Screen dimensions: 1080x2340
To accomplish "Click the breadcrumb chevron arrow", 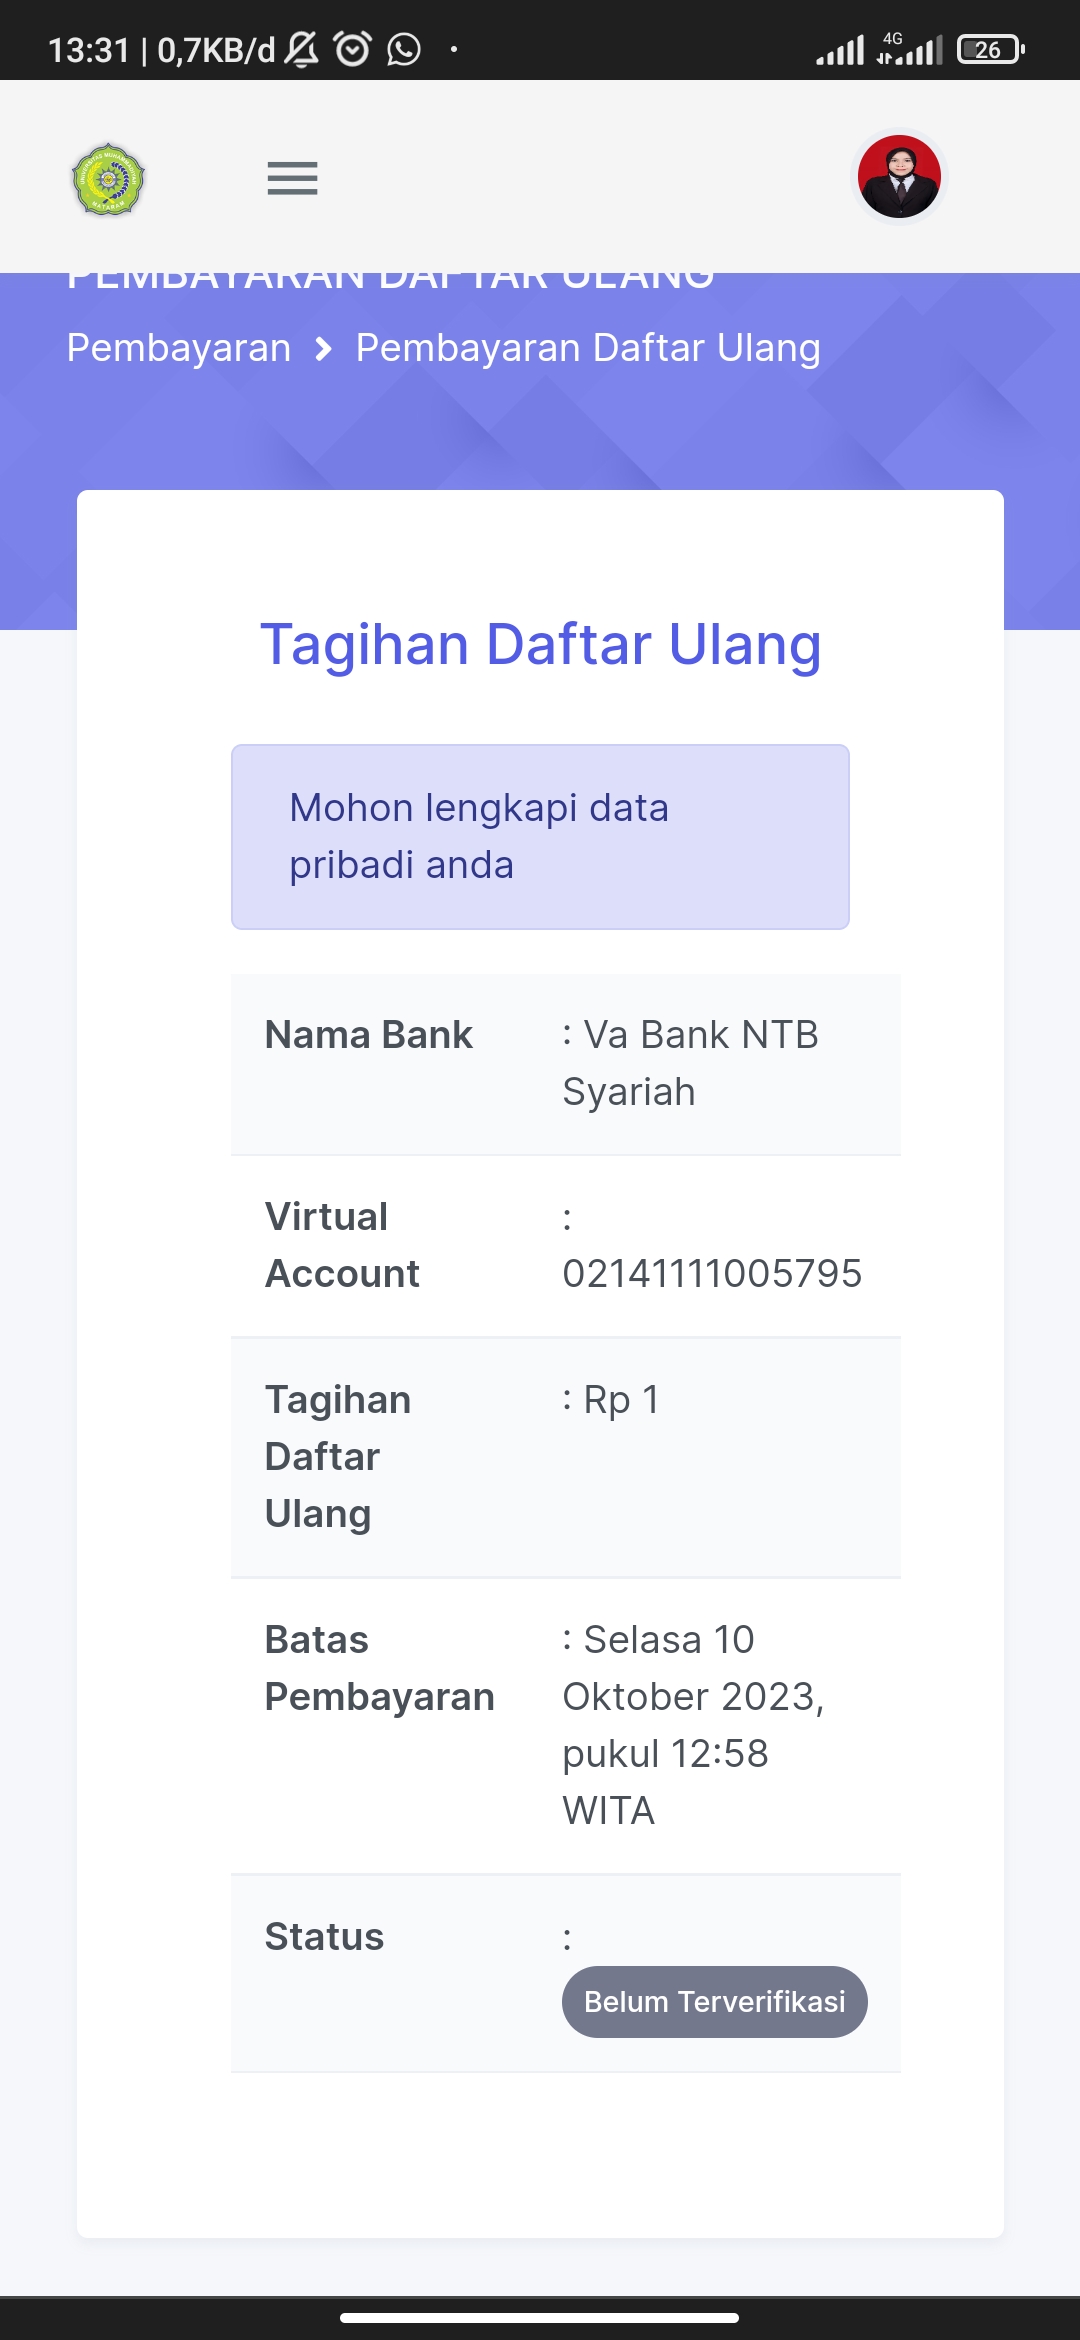I will (x=323, y=349).
